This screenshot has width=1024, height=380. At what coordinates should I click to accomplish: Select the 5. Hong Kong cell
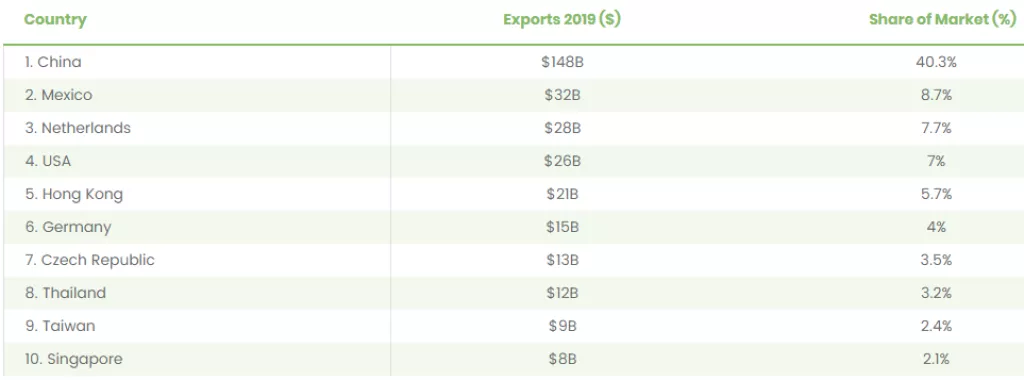pyautogui.click(x=74, y=194)
